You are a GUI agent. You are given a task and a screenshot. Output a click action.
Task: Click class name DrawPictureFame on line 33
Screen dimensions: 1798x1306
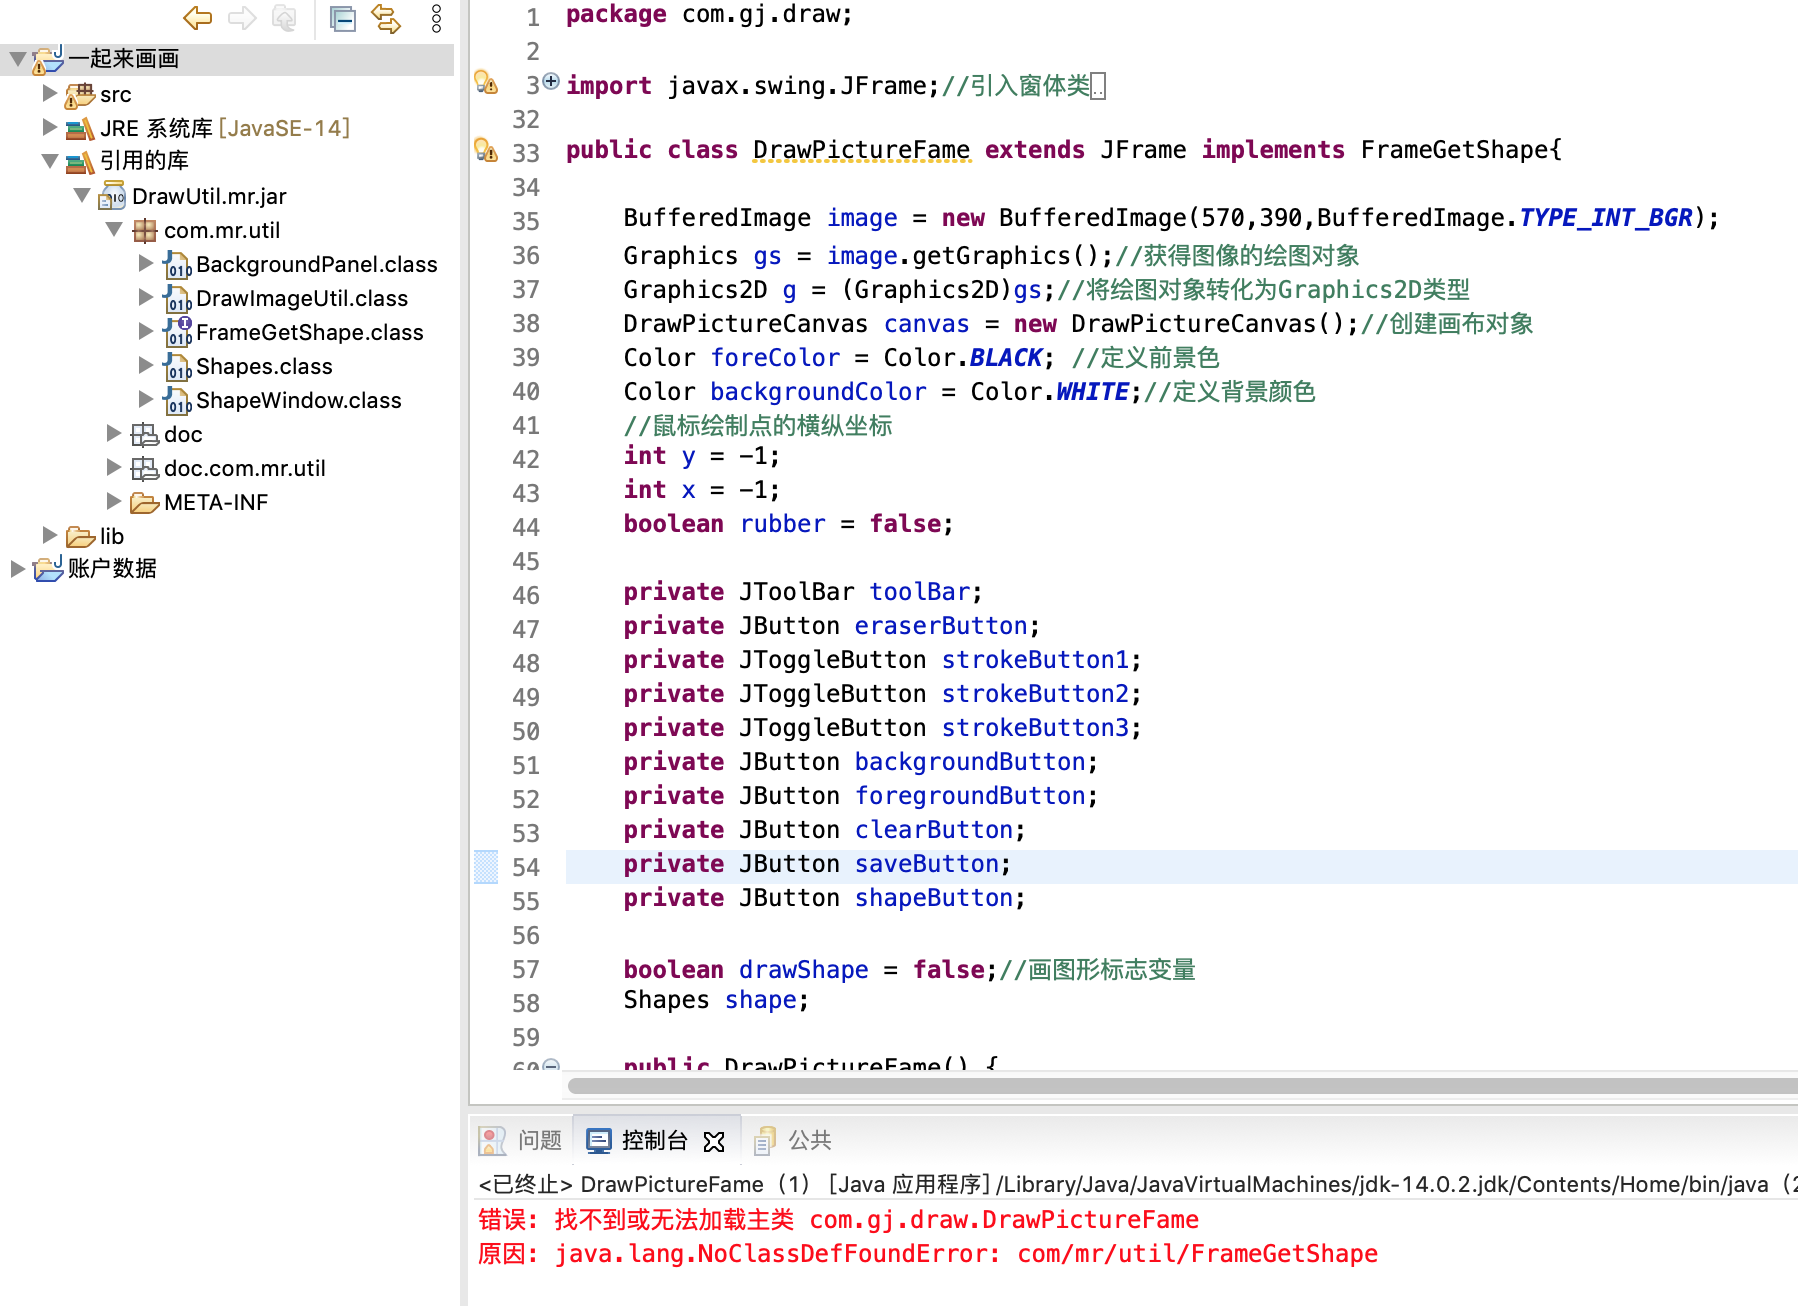point(861,150)
